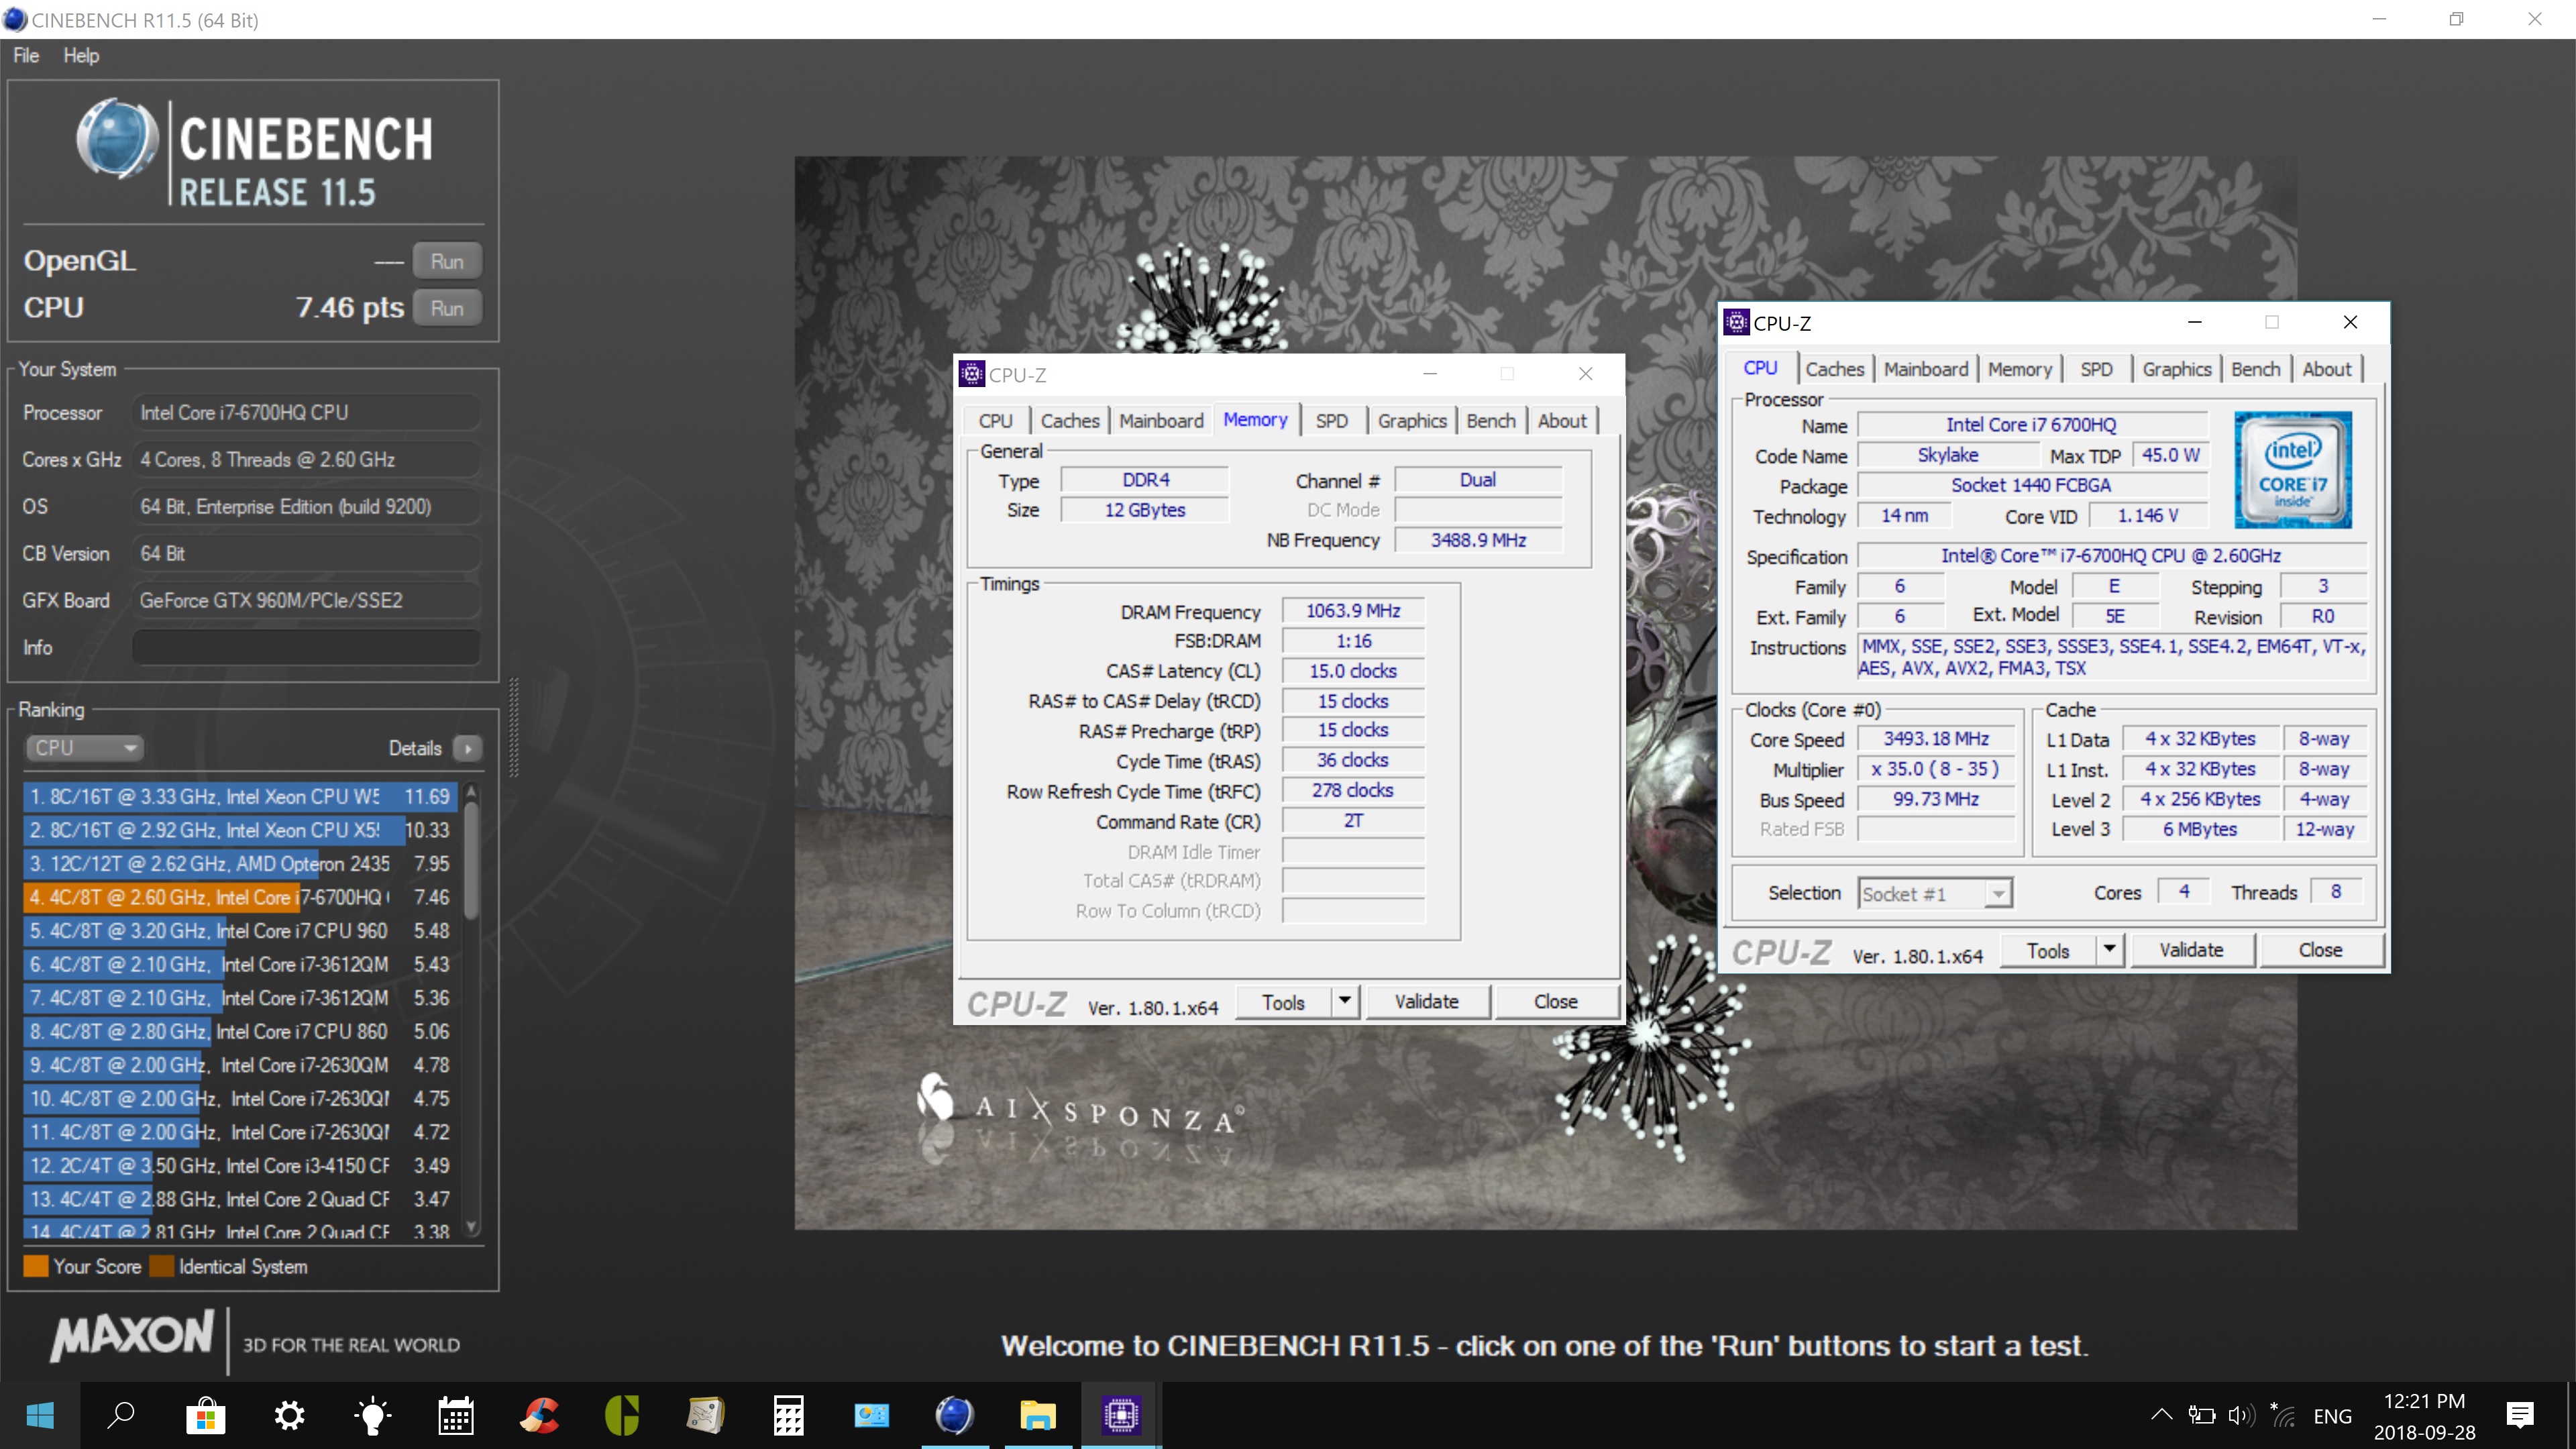This screenshot has width=2576, height=1449.
Task: Open Graphics tab in Memory CPU-Z window
Action: coord(1411,421)
